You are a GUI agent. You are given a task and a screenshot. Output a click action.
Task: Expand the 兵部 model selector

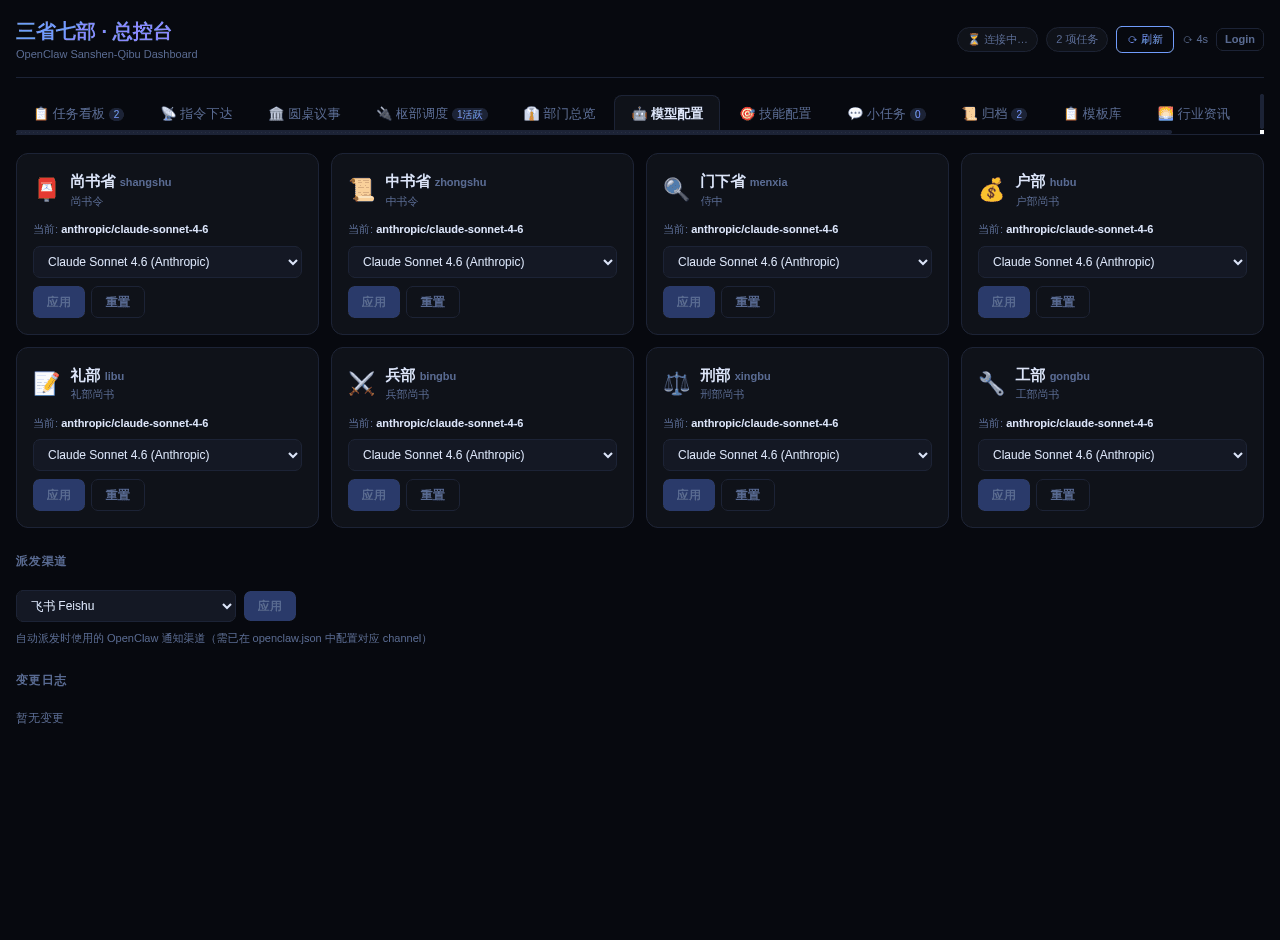[482, 455]
